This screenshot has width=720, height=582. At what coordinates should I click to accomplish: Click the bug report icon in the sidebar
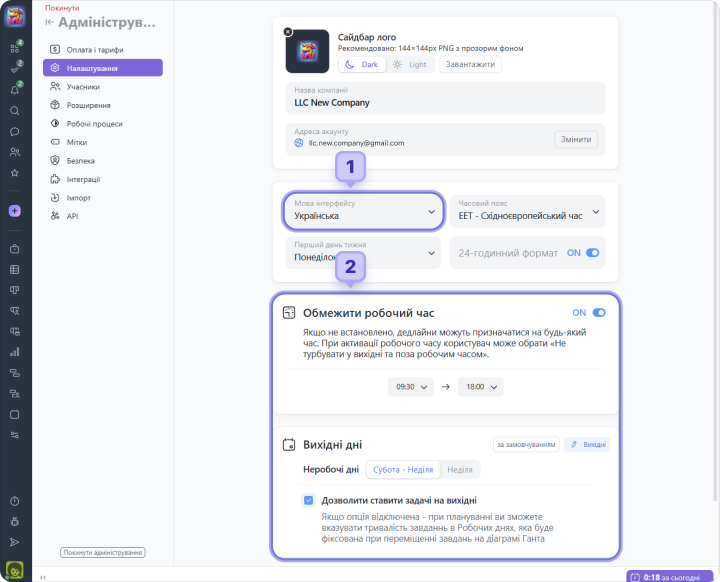(x=15, y=521)
